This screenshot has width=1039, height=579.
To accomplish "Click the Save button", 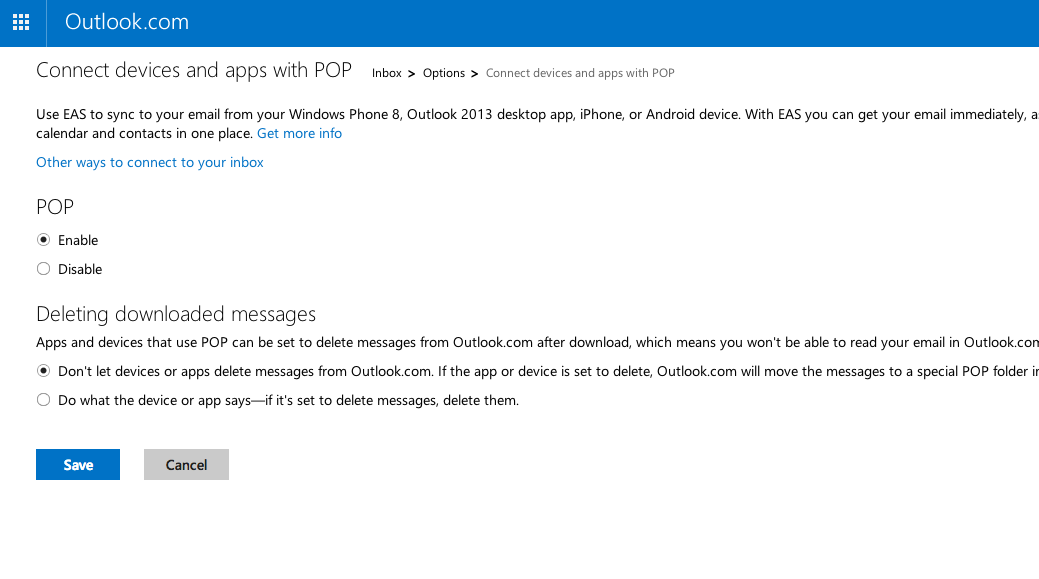I will pos(78,464).
